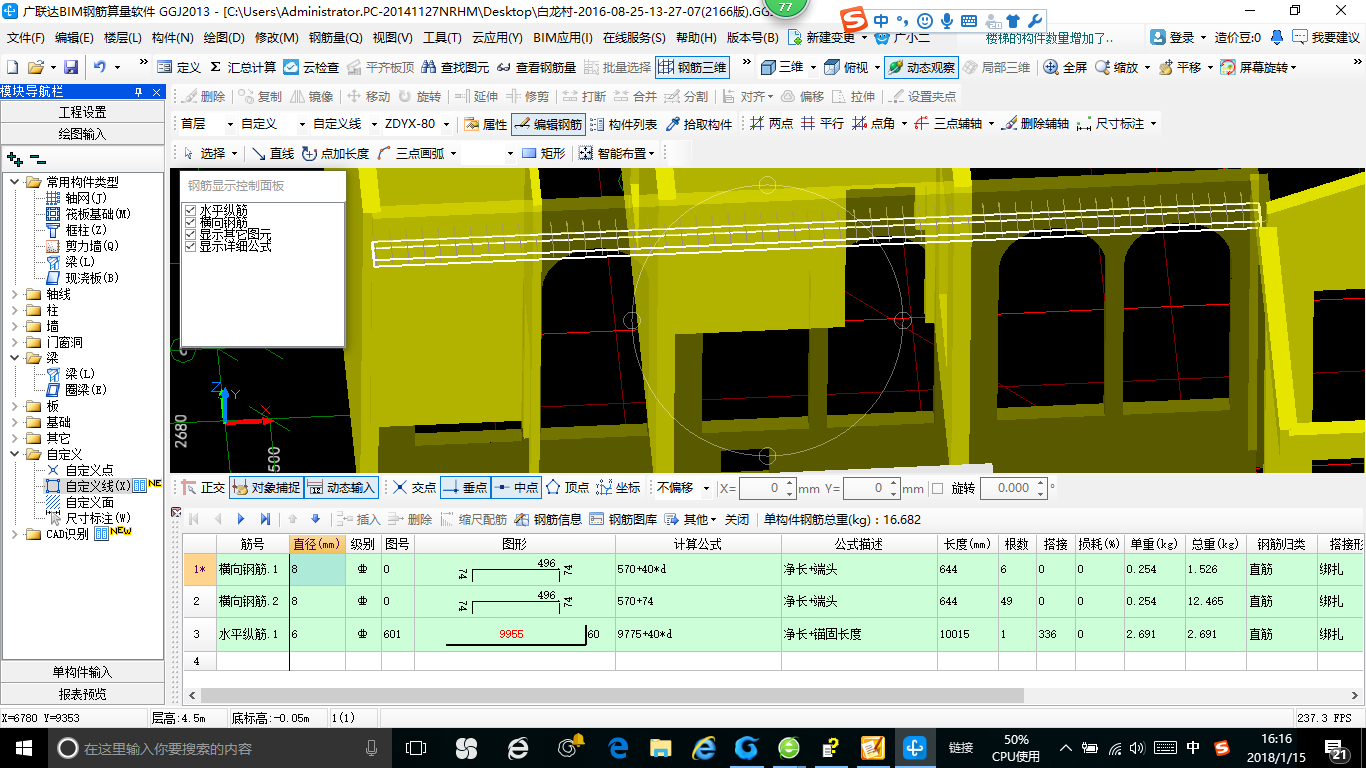Select 移动 move tool
Screen dimensions: 1366x768
pos(369,96)
